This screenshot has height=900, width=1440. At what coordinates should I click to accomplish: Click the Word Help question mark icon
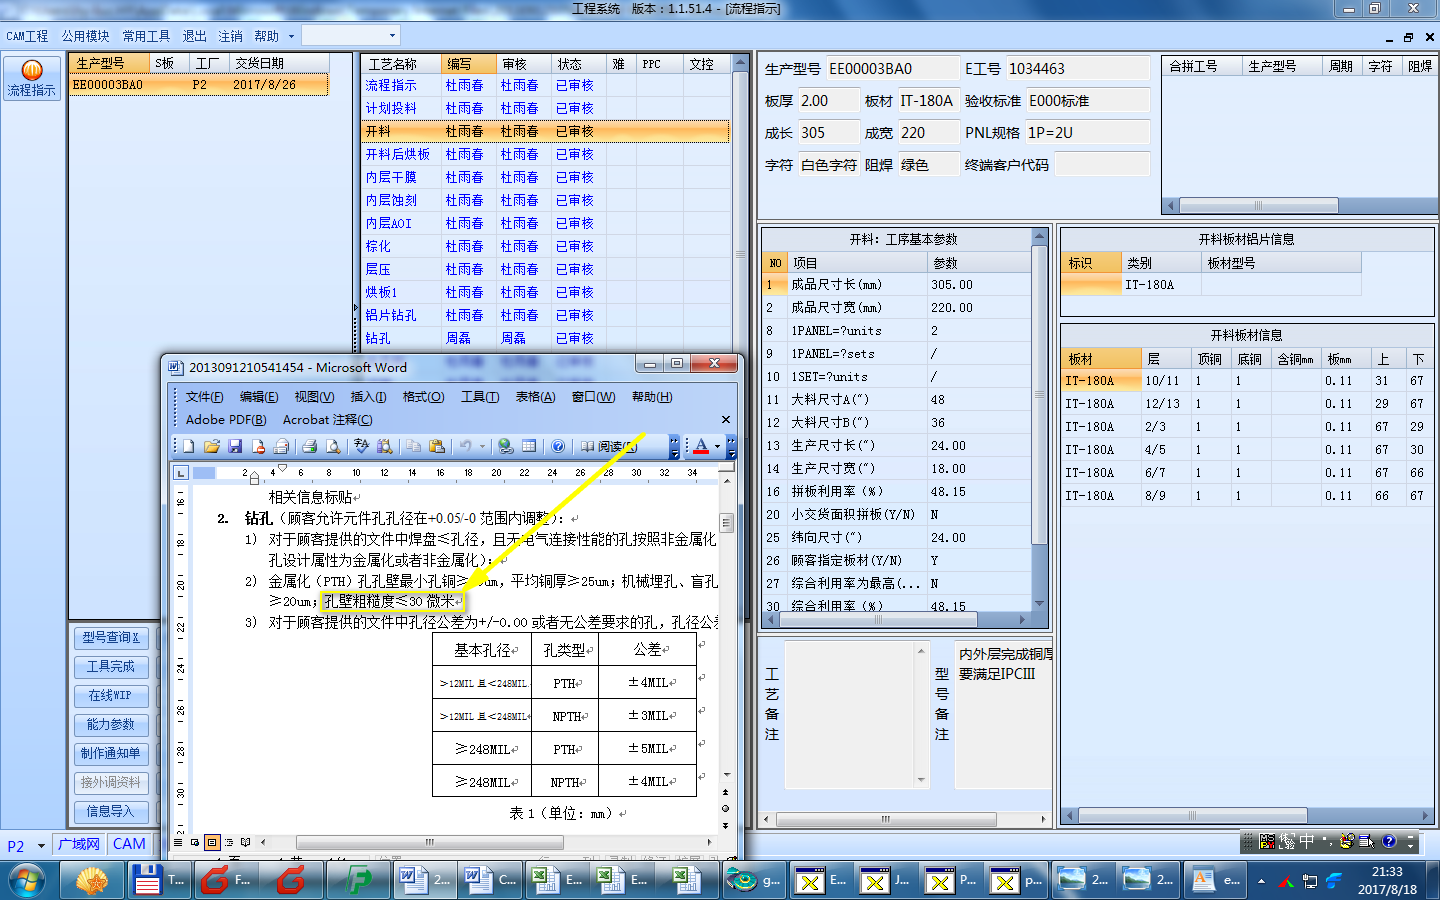pyautogui.click(x=558, y=446)
